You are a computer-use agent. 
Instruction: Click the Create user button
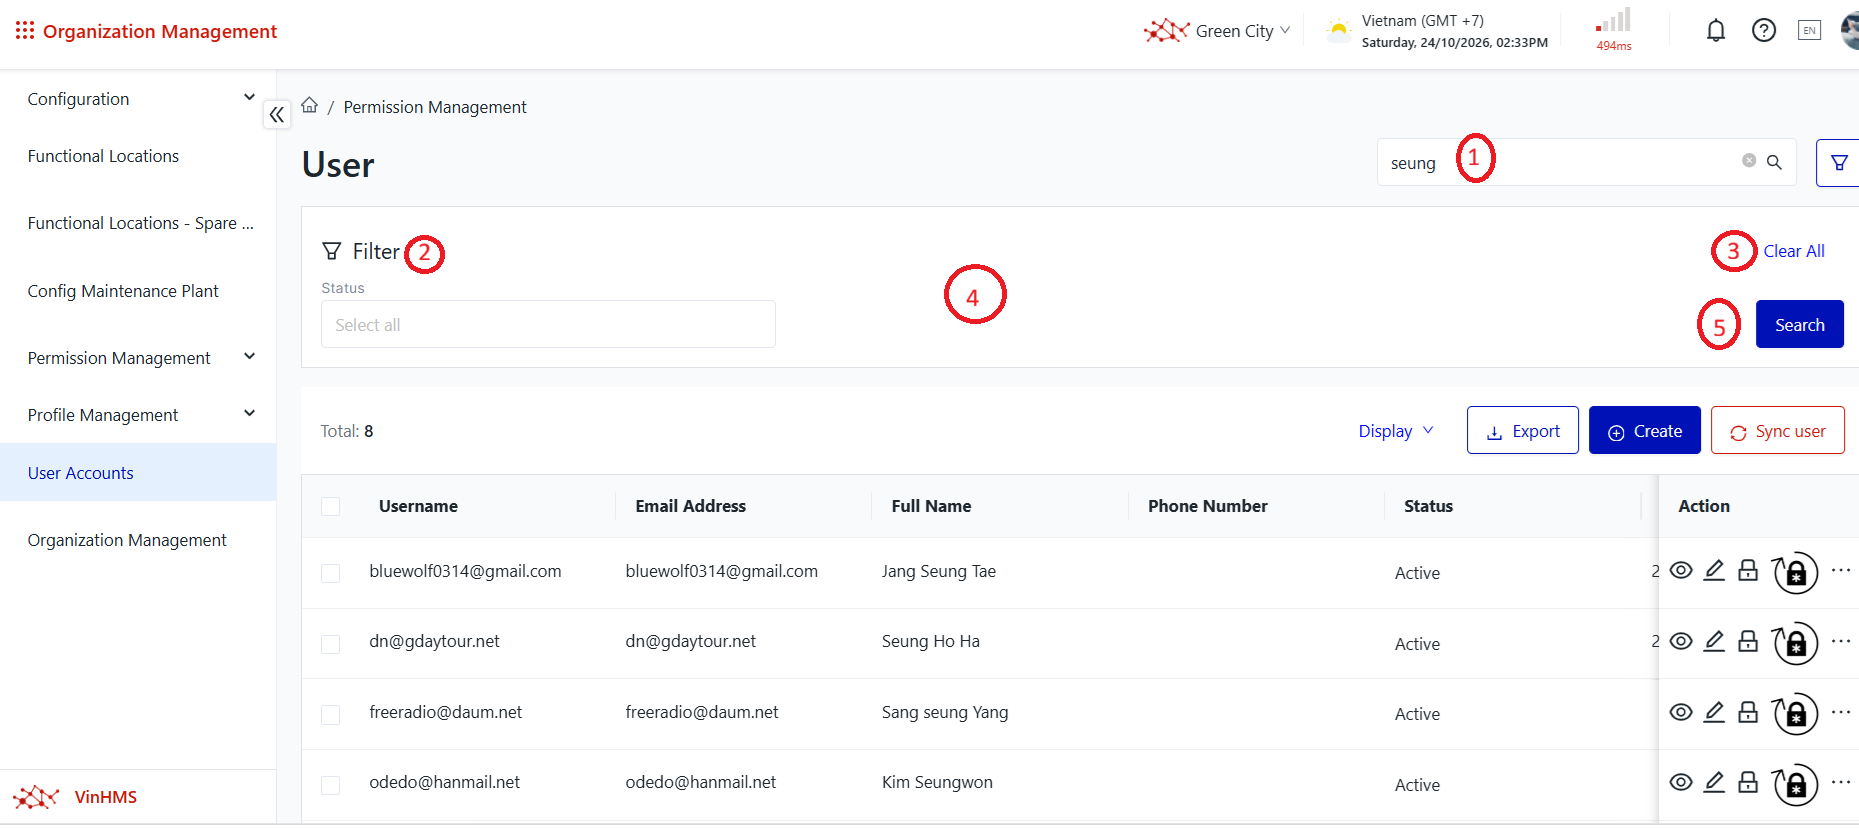click(1645, 430)
